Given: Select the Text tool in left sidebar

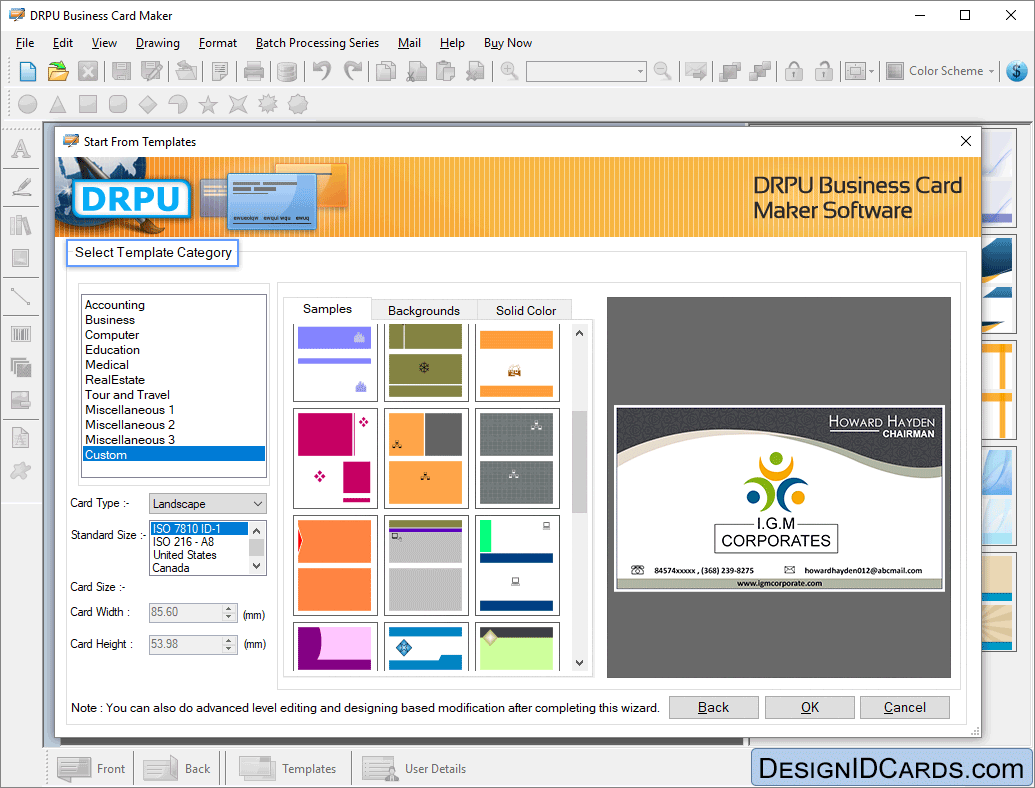Looking at the screenshot, I should click(20, 148).
